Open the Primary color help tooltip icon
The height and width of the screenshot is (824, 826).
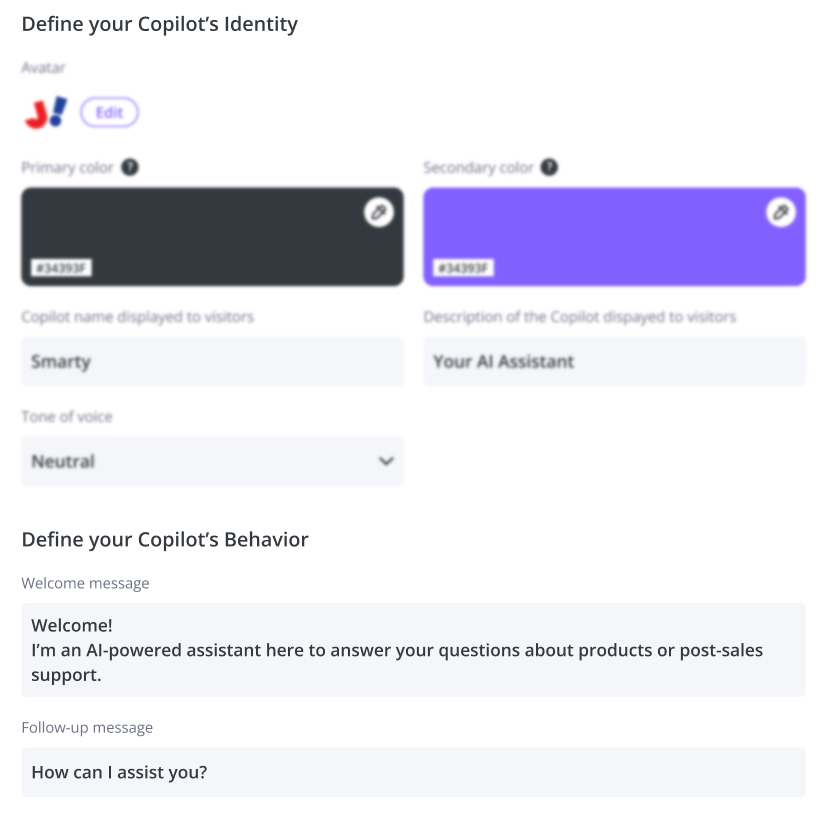(x=130, y=167)
